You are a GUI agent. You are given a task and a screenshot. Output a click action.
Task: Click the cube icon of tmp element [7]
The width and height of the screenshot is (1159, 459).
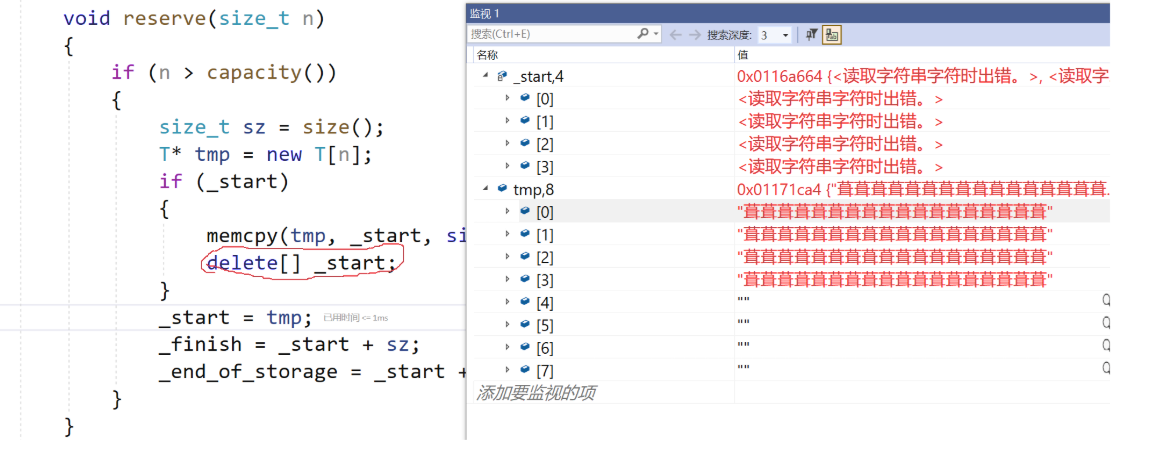coord(525,370)
